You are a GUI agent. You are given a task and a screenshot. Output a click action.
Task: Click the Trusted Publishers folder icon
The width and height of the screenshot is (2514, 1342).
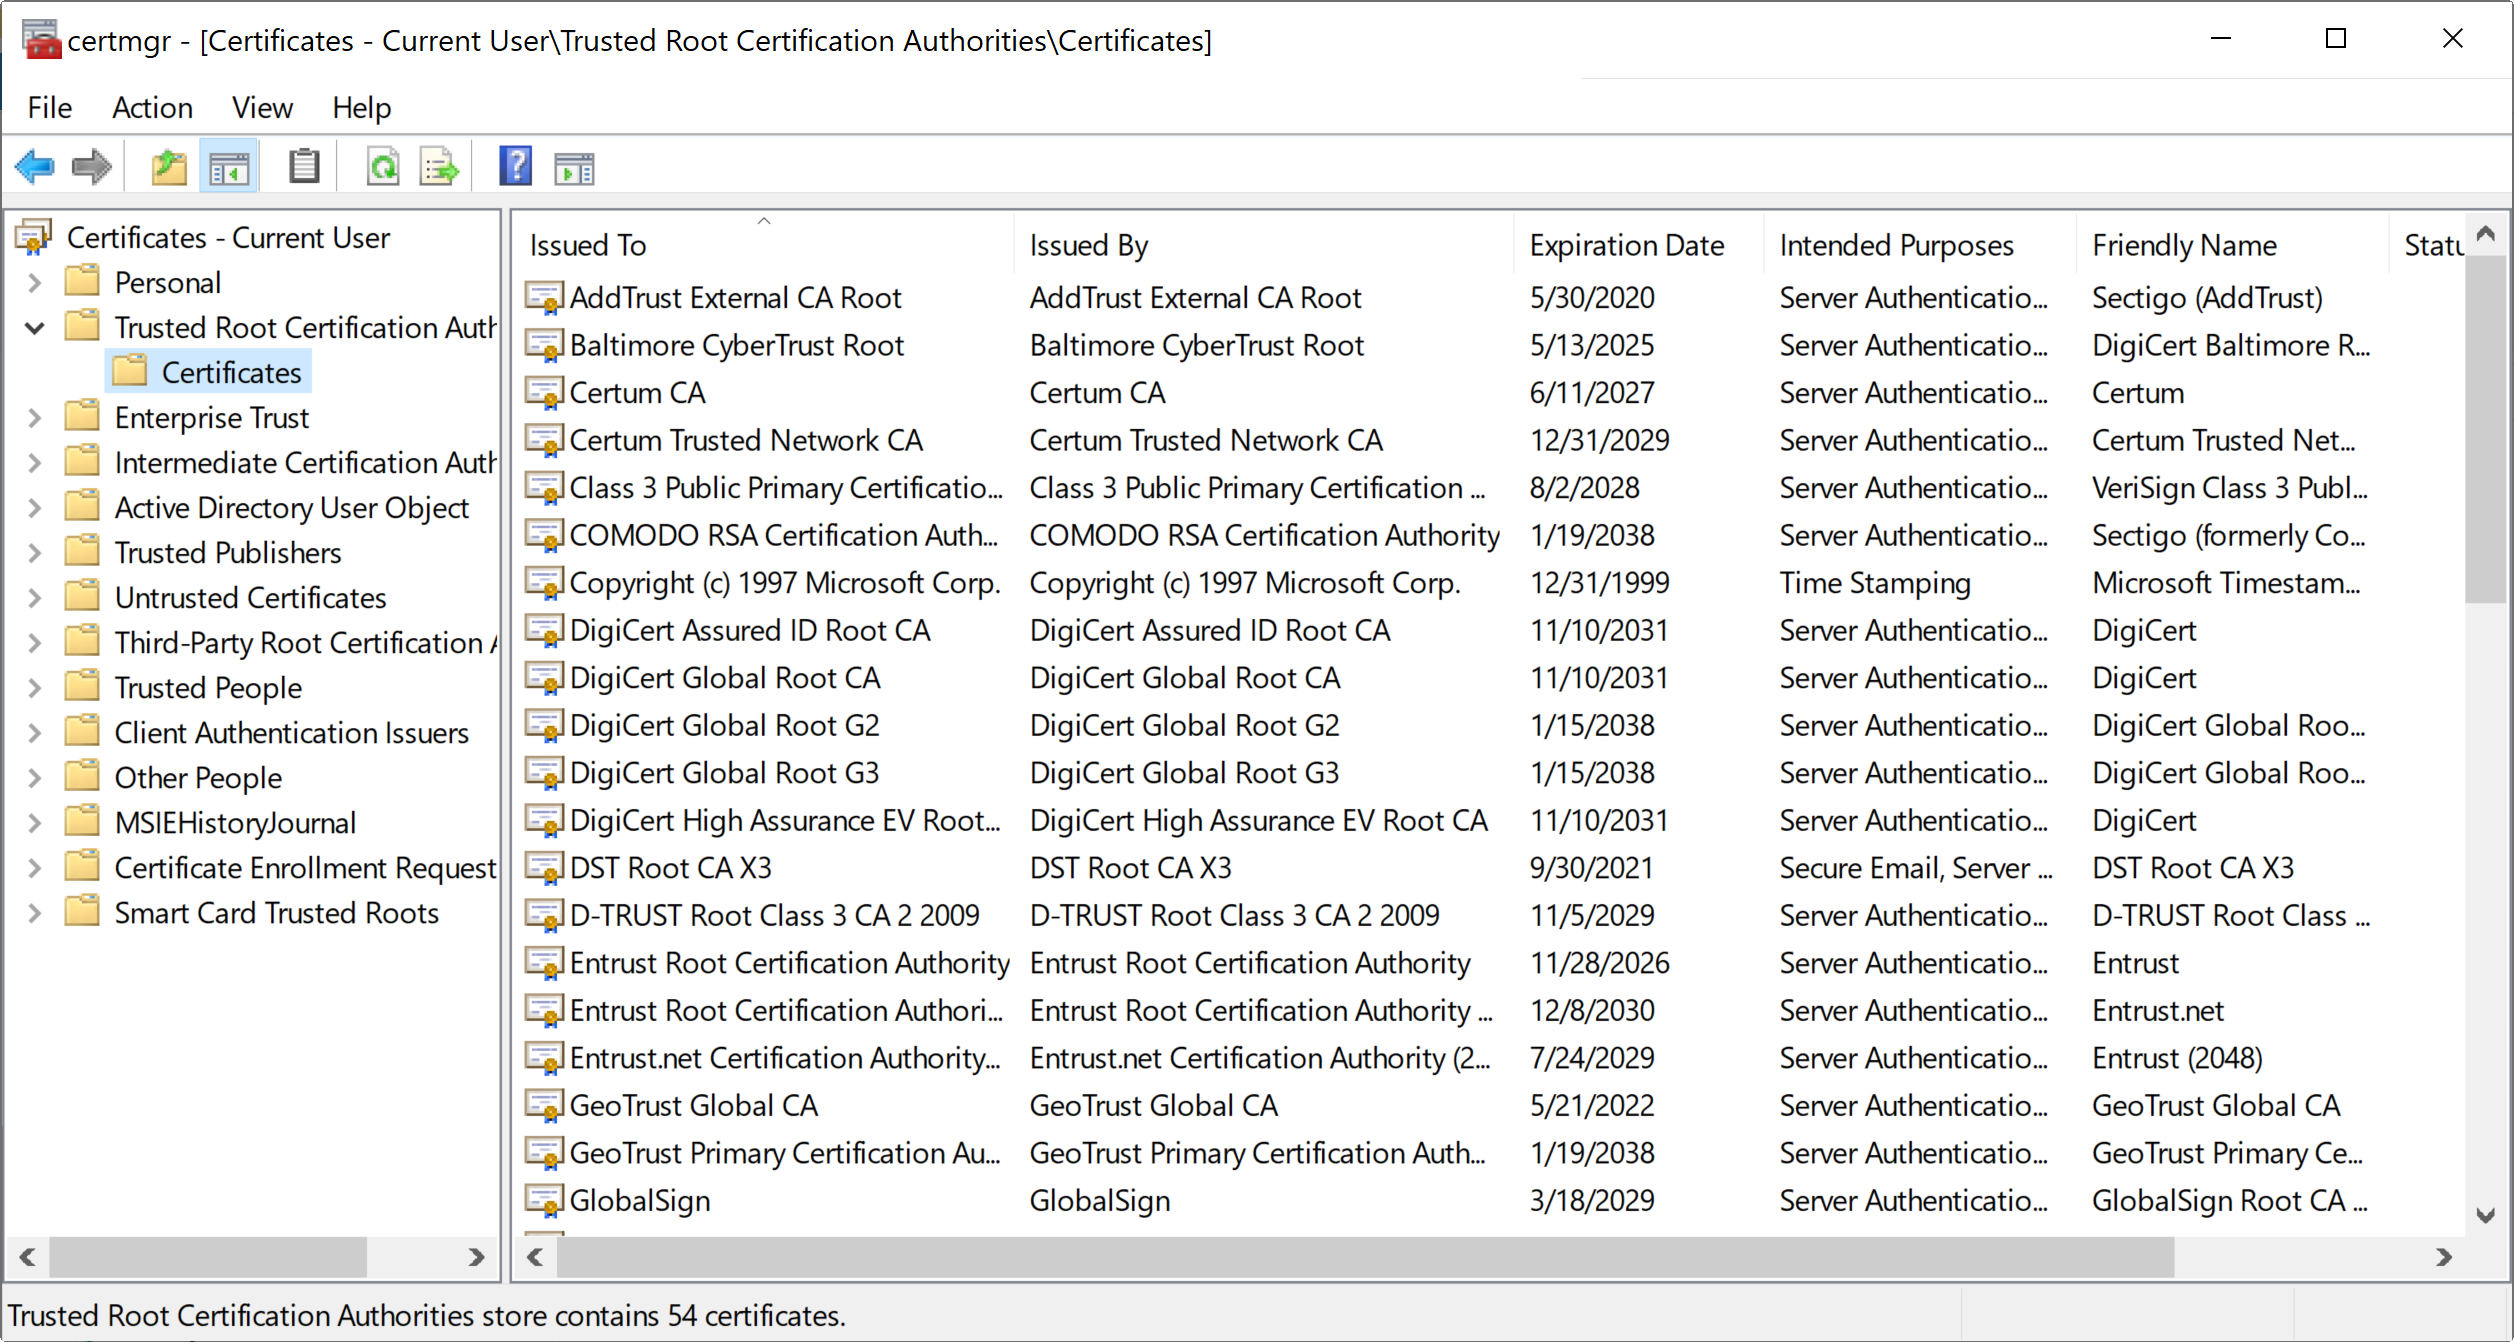click(82, 552)
